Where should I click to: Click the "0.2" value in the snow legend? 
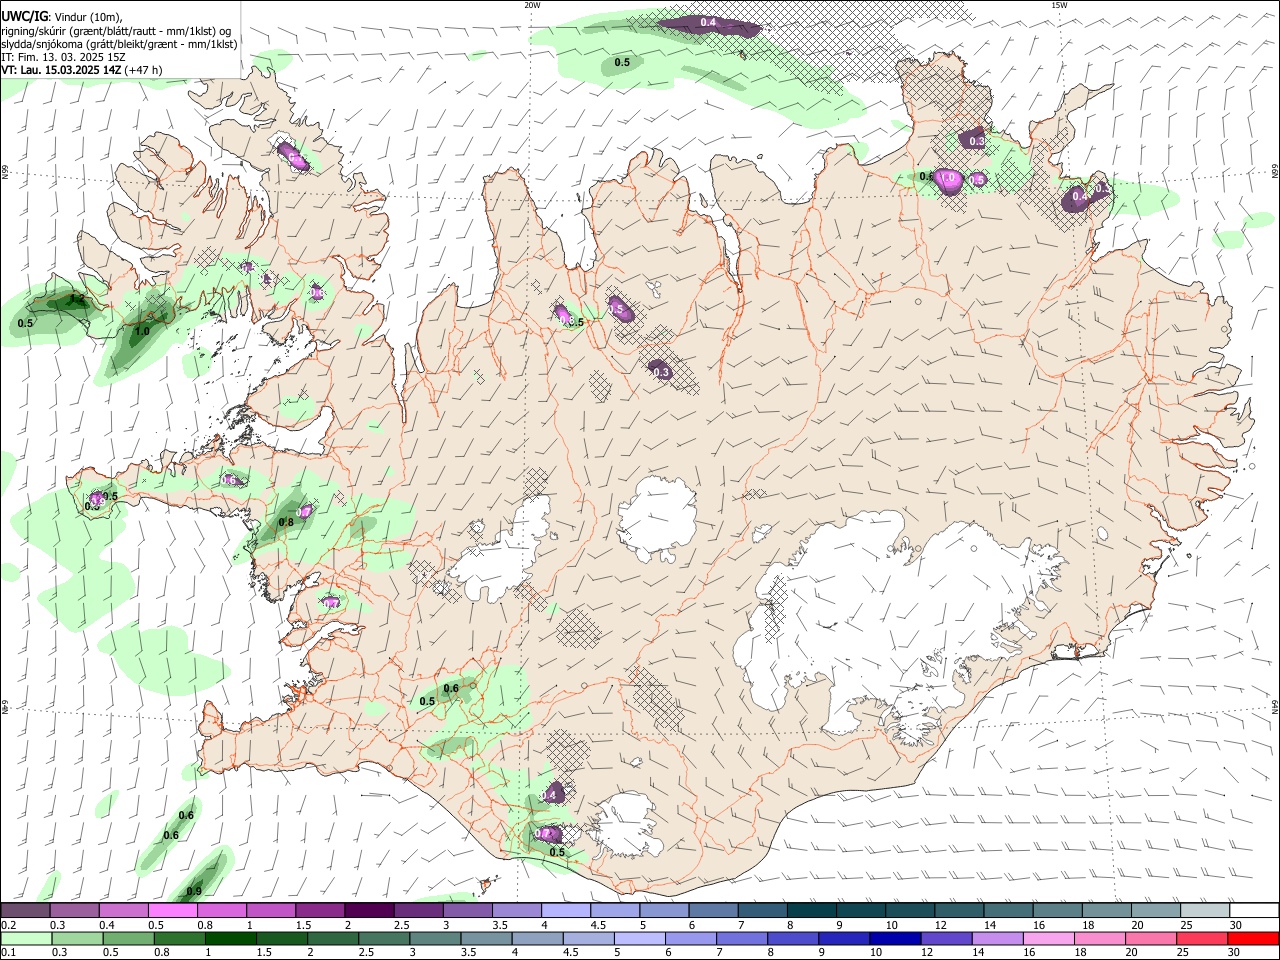point(10,925)
